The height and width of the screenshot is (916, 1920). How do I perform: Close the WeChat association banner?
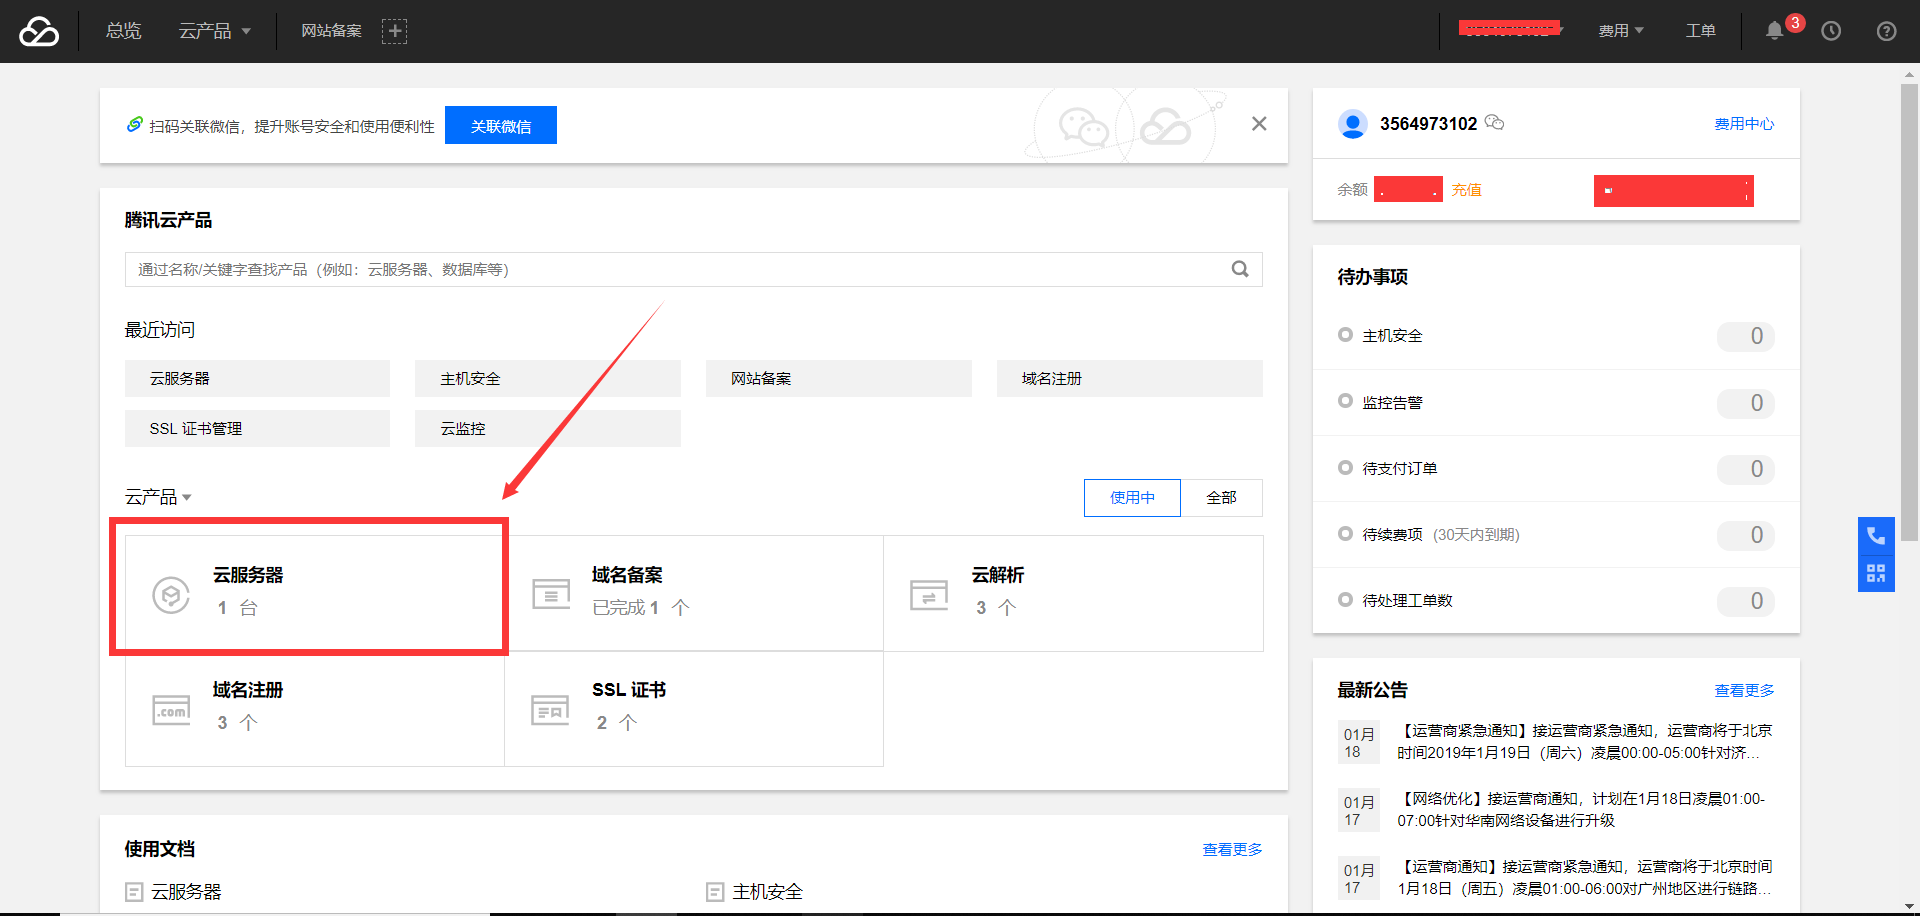click(1259, 124)
